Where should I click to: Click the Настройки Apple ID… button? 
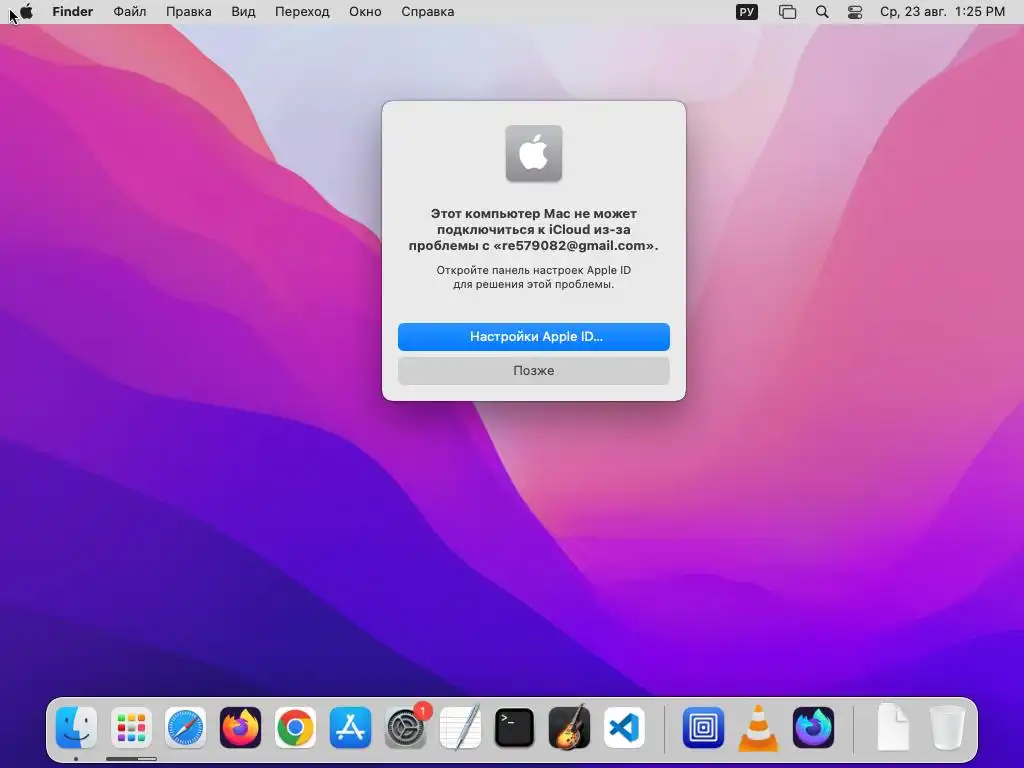(x=534, y=336)
